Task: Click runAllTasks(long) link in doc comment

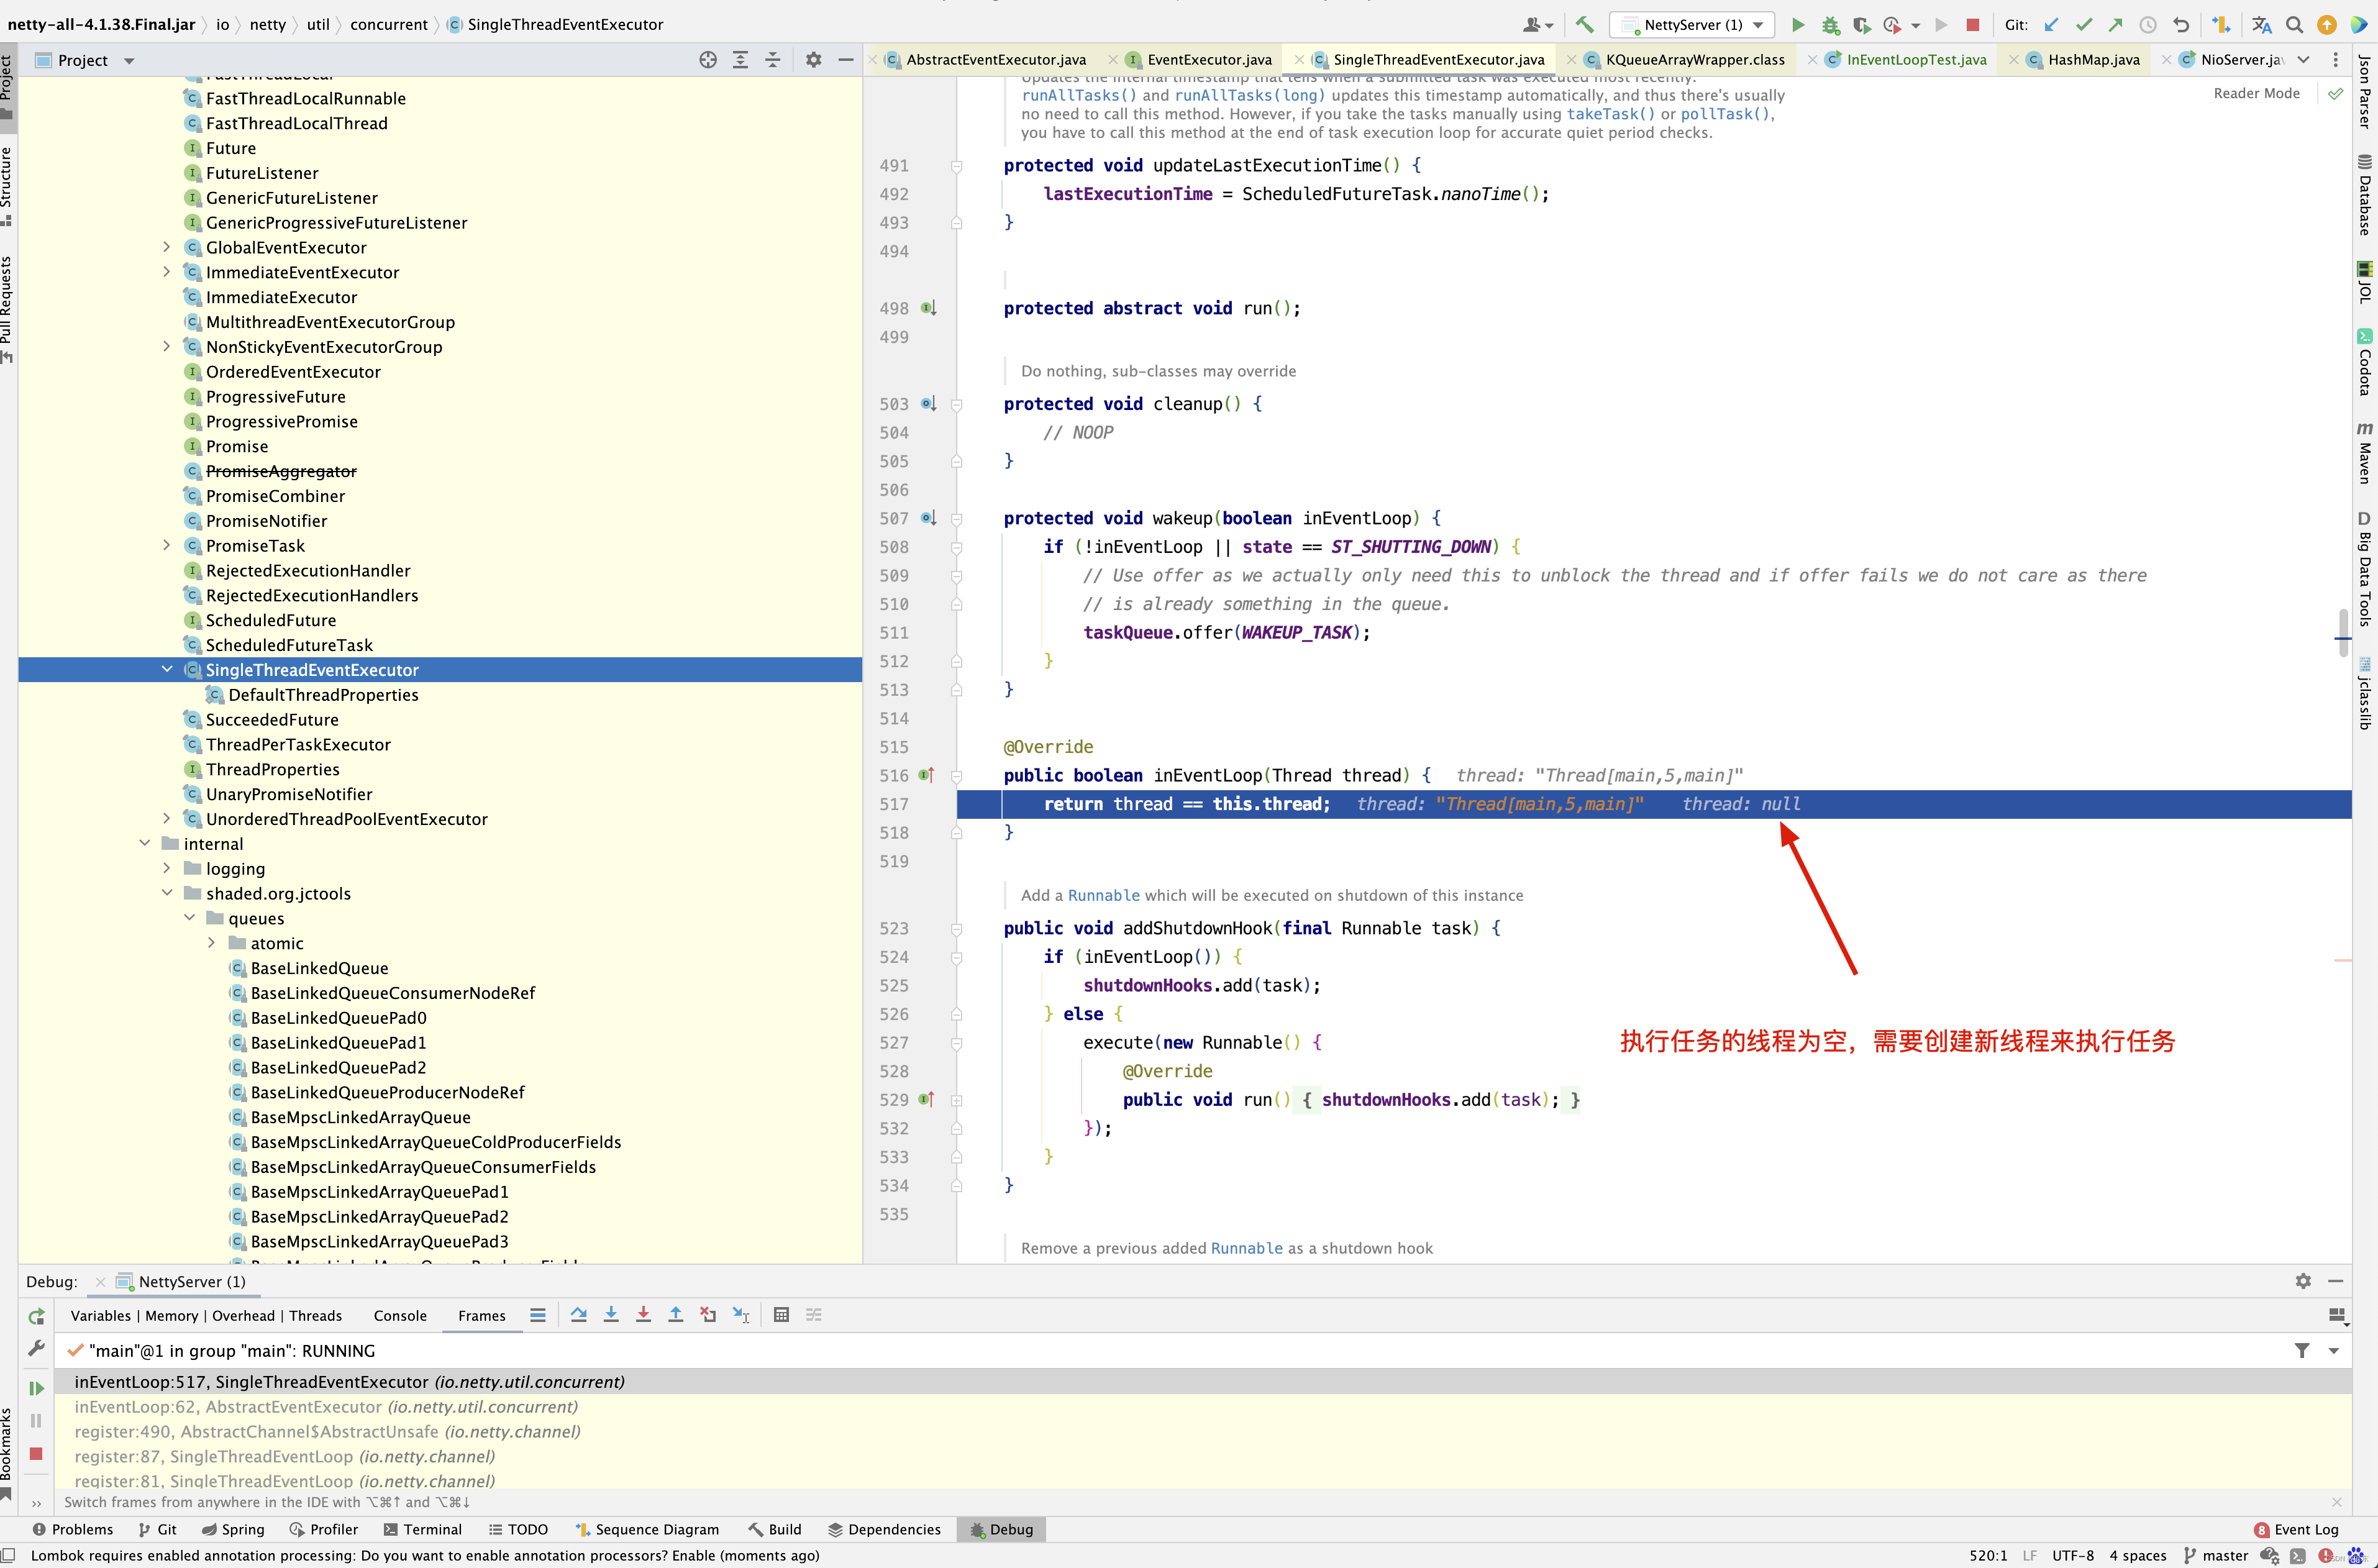Action: (x=1249, y=95)
